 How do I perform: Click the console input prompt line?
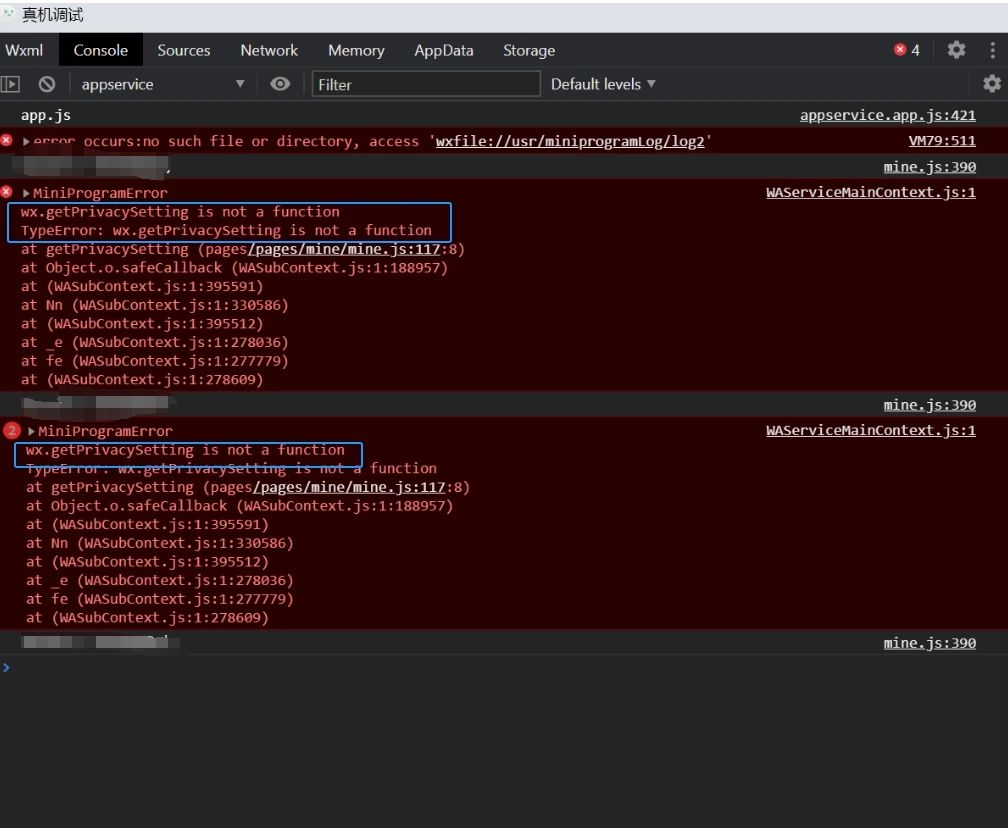click(x=504, y=667)
